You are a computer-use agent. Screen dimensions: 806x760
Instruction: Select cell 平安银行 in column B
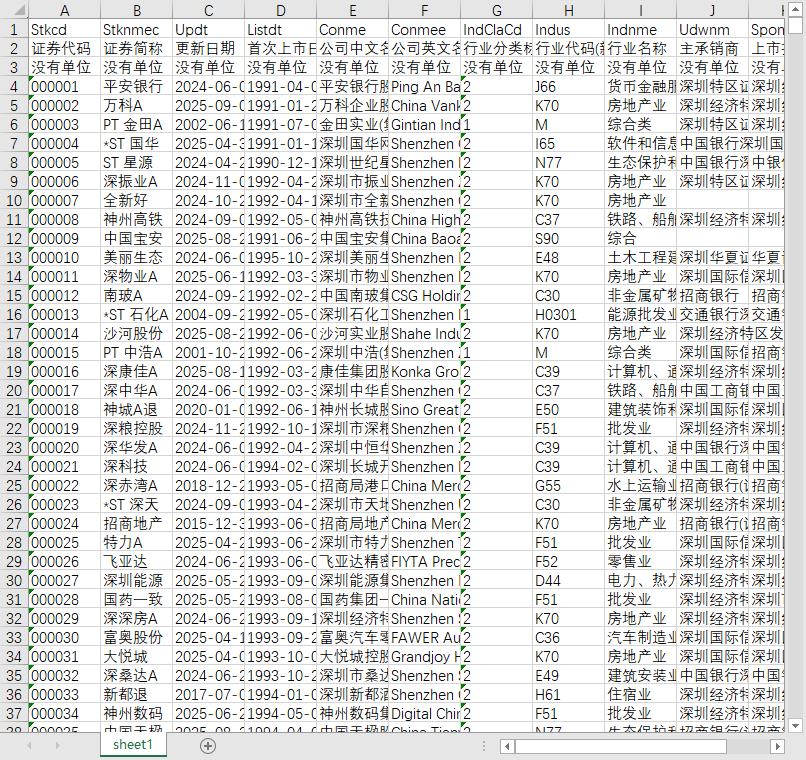(137, 86)
